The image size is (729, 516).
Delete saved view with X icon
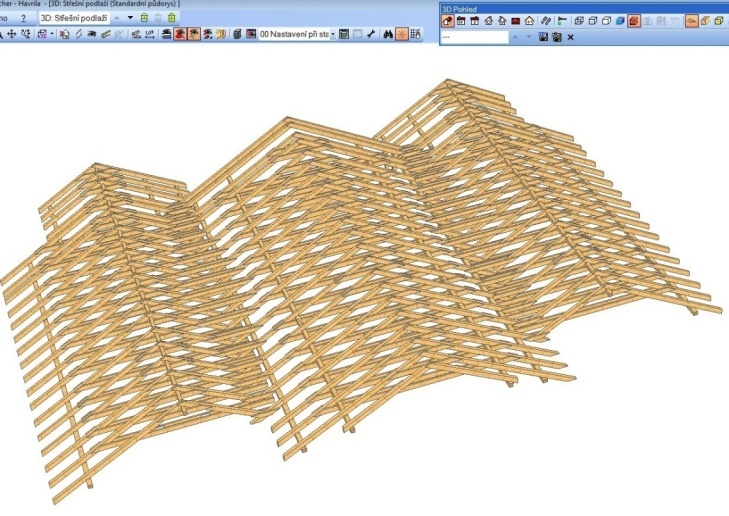tap(570, 37)
